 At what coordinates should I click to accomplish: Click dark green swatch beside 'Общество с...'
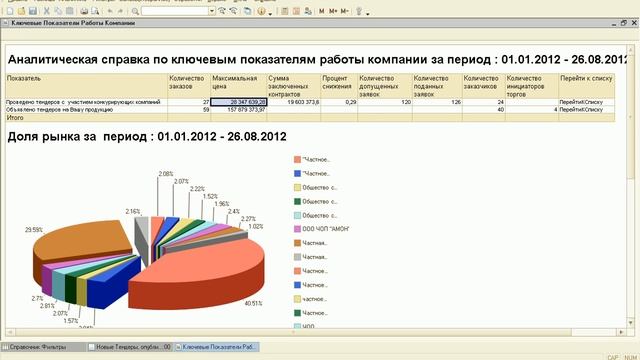pos(297,201)
